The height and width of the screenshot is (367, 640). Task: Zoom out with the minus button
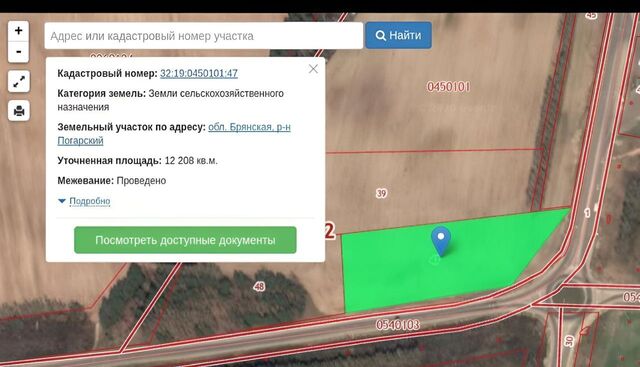point(18,52)
